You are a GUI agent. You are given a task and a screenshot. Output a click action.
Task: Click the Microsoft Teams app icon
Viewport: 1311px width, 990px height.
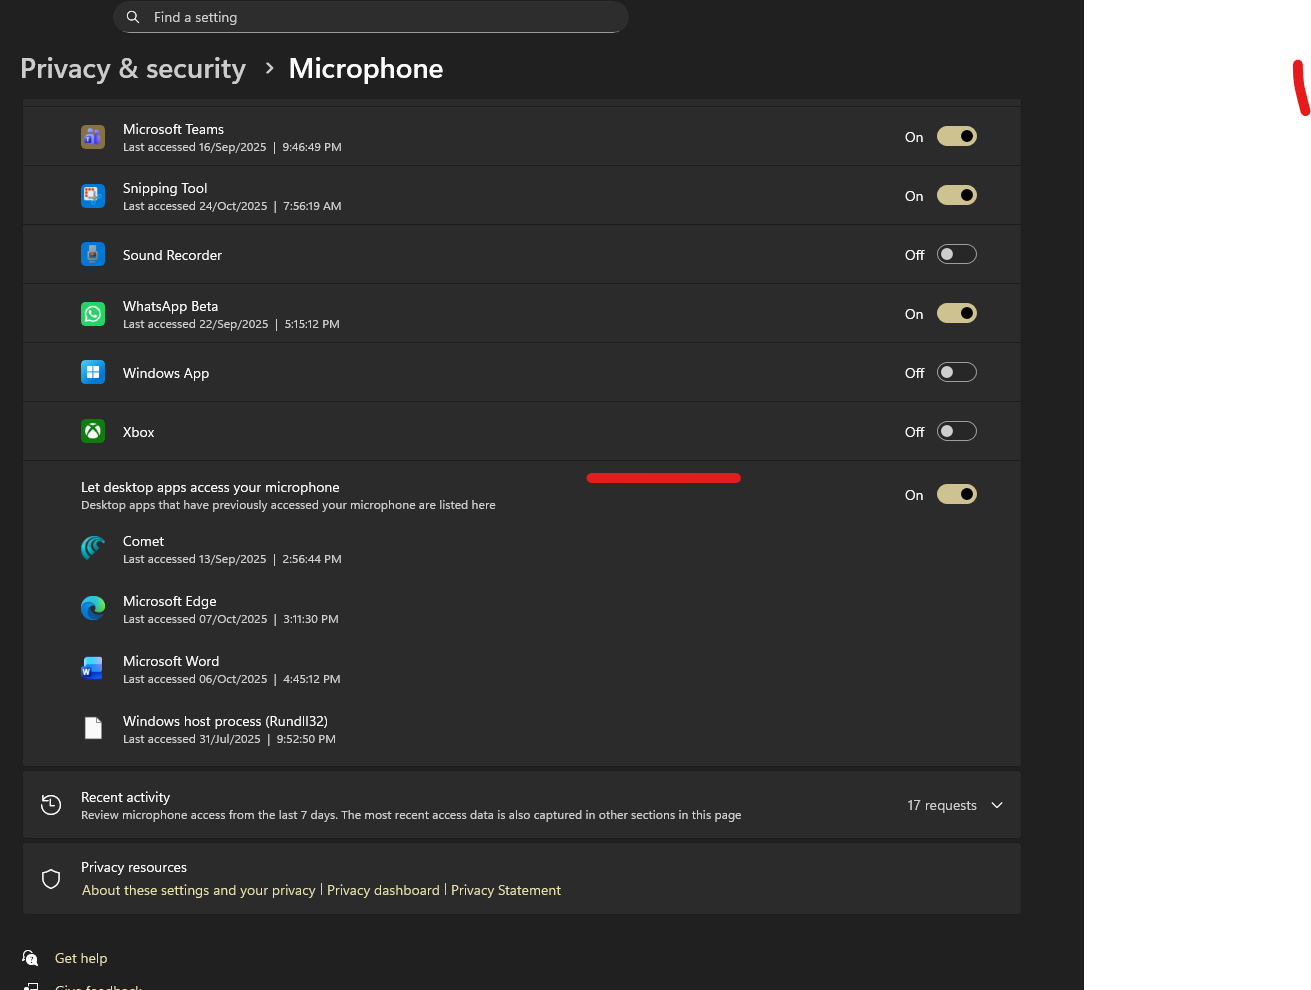tap(93, 137)
